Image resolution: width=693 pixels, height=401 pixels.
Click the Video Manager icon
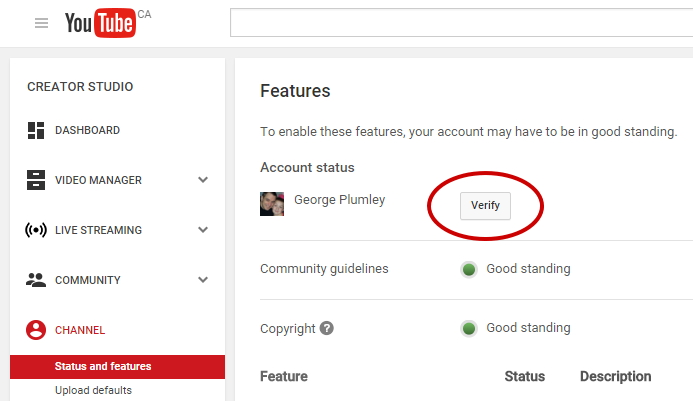pos(36,180)
